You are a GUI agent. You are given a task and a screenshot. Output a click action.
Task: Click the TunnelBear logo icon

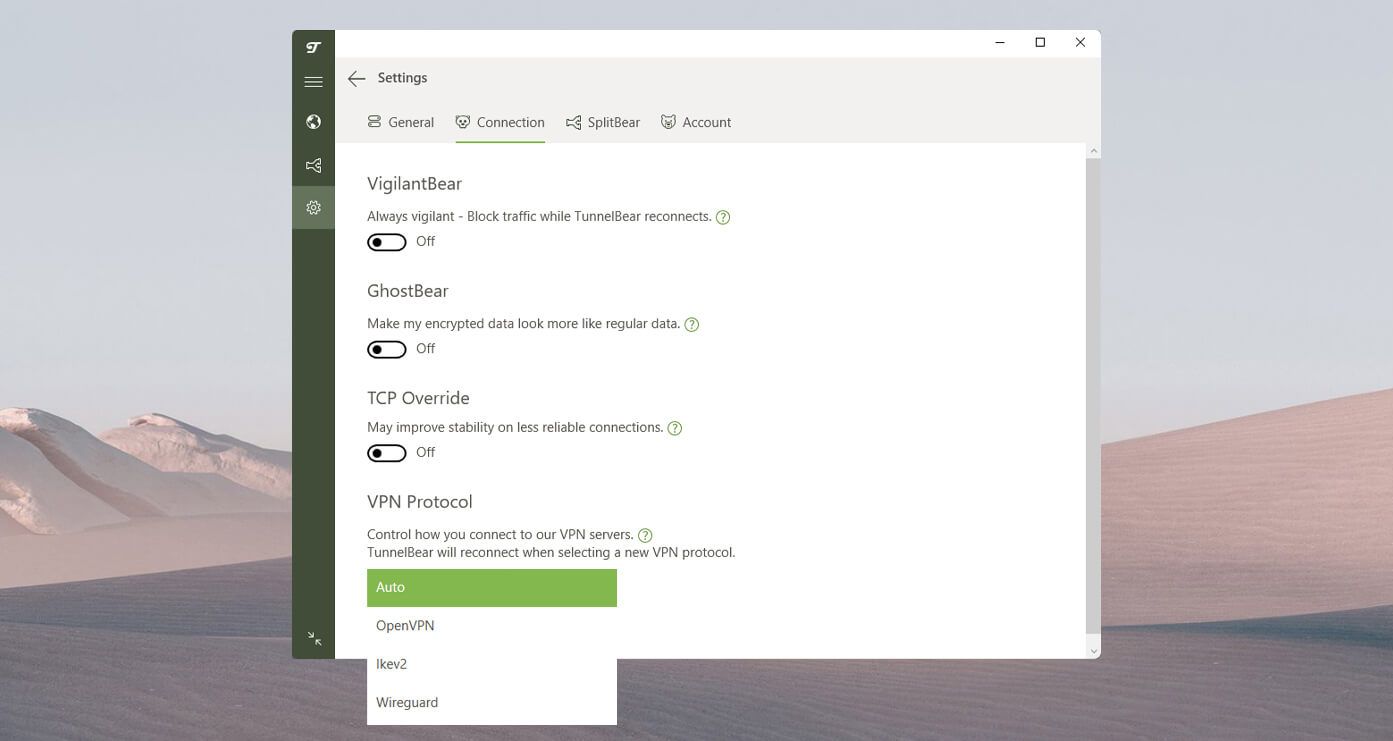click(313, 47)
